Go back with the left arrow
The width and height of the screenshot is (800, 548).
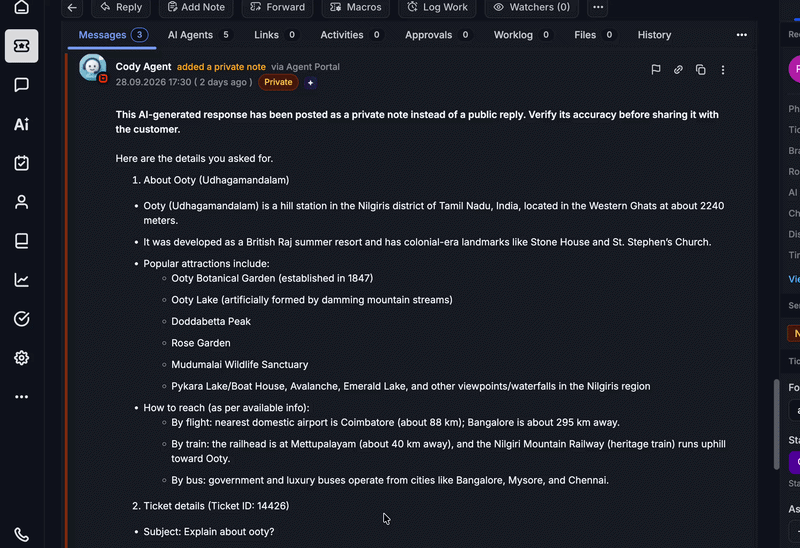tap(72, 7)
